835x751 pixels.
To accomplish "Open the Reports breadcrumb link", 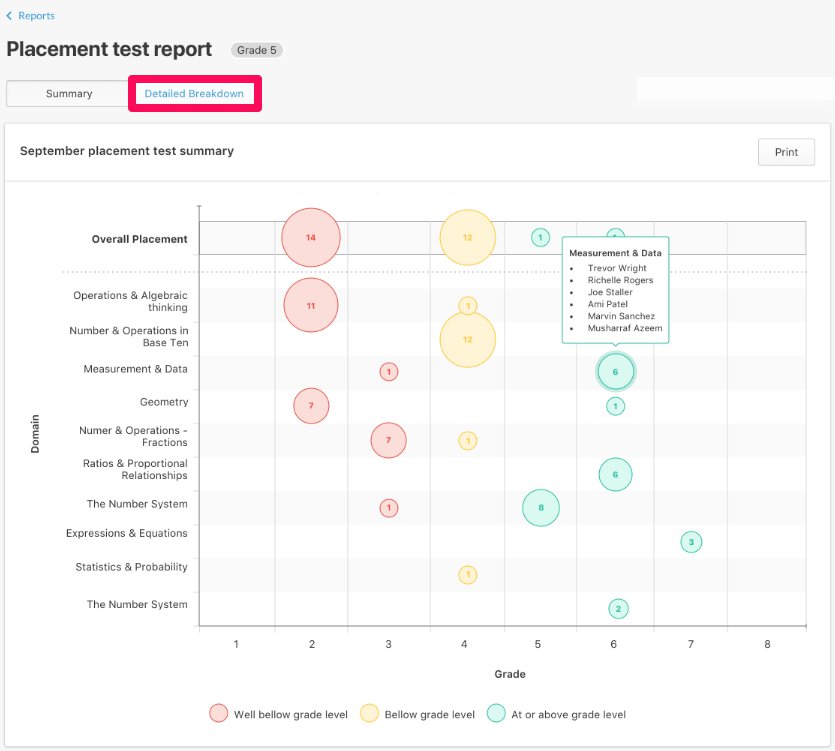I will tap(36, 16).
